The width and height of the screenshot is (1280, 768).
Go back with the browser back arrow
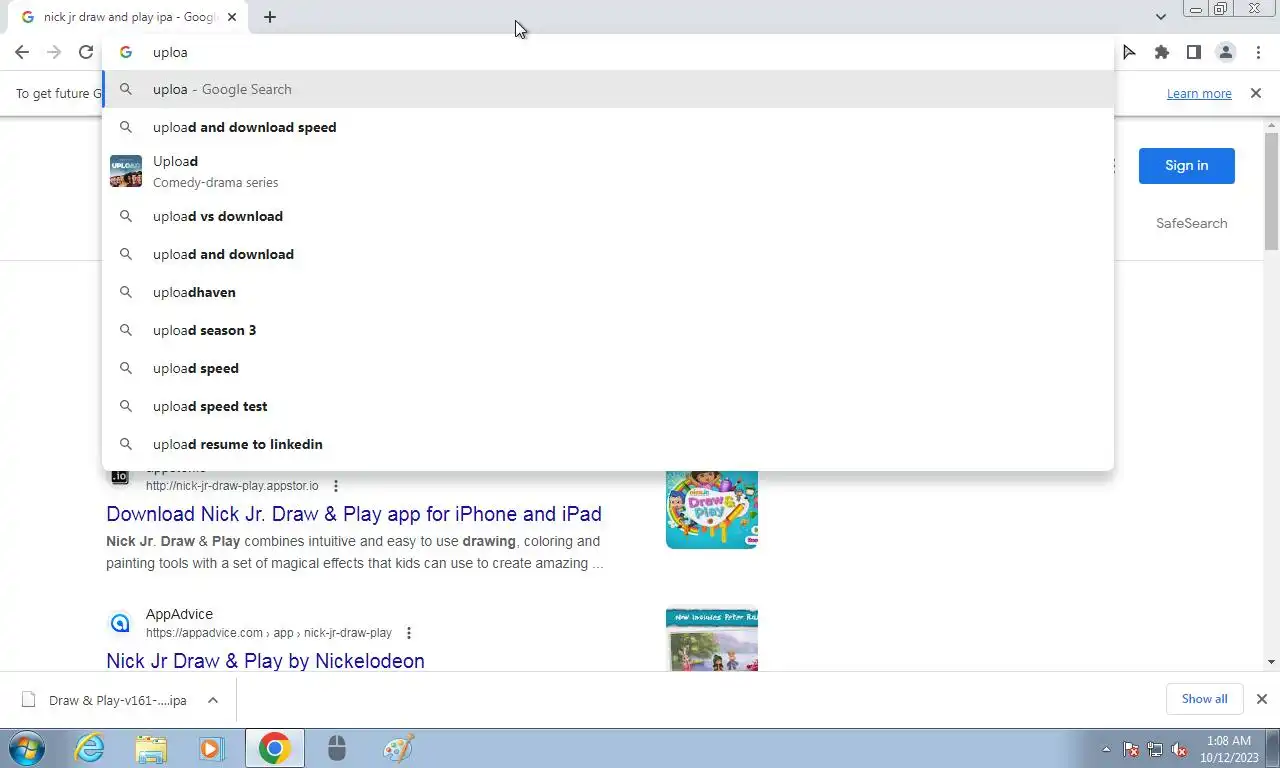22,52
